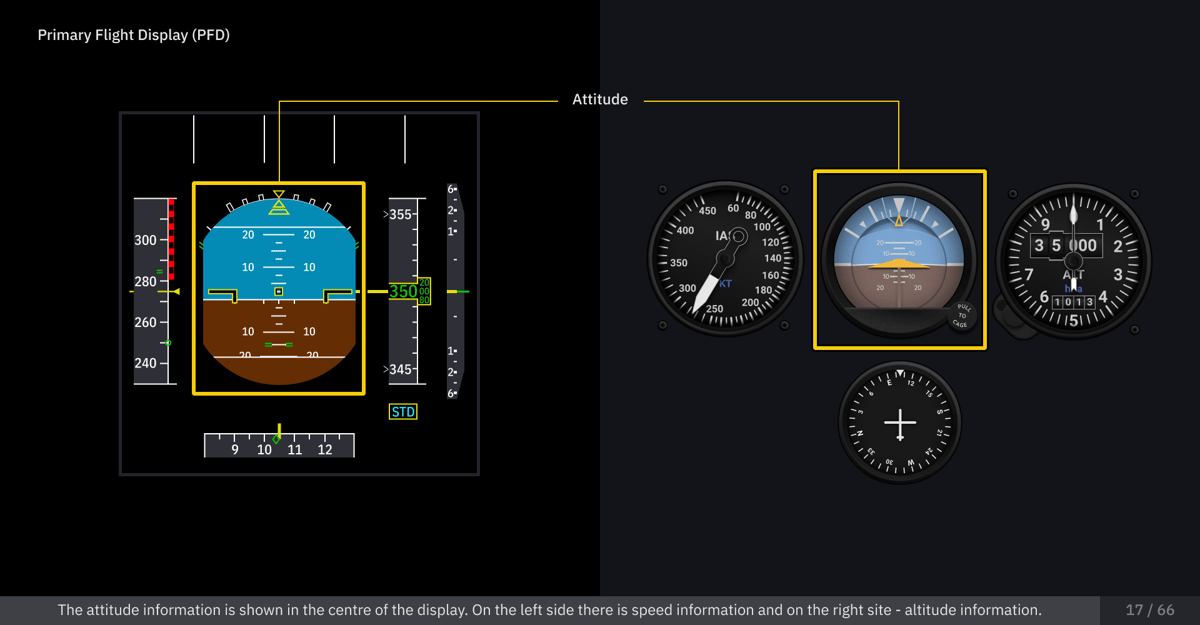Click the red overspeed band on speed tape

point(171,240)
